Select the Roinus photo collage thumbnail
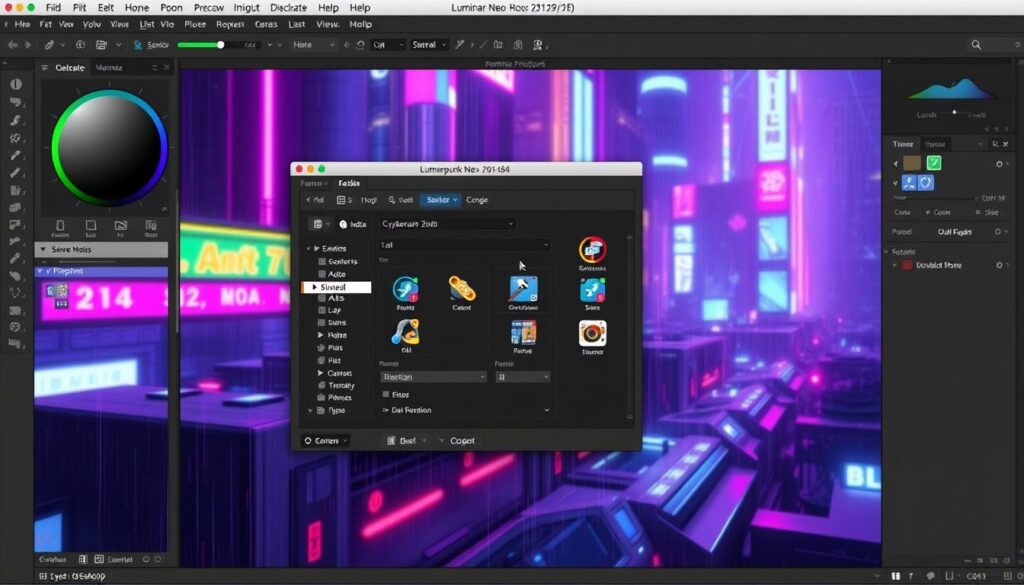1024x585 pixels. tap(523, 333)
